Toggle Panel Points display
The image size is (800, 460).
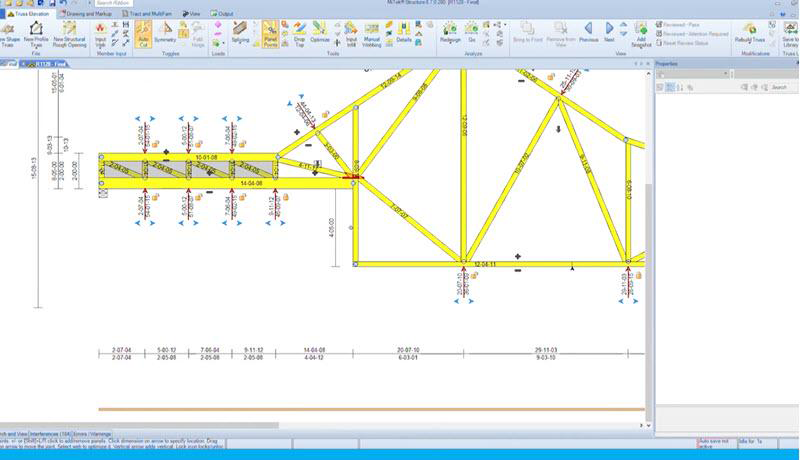pyautogui.click(x=270, y=34)
